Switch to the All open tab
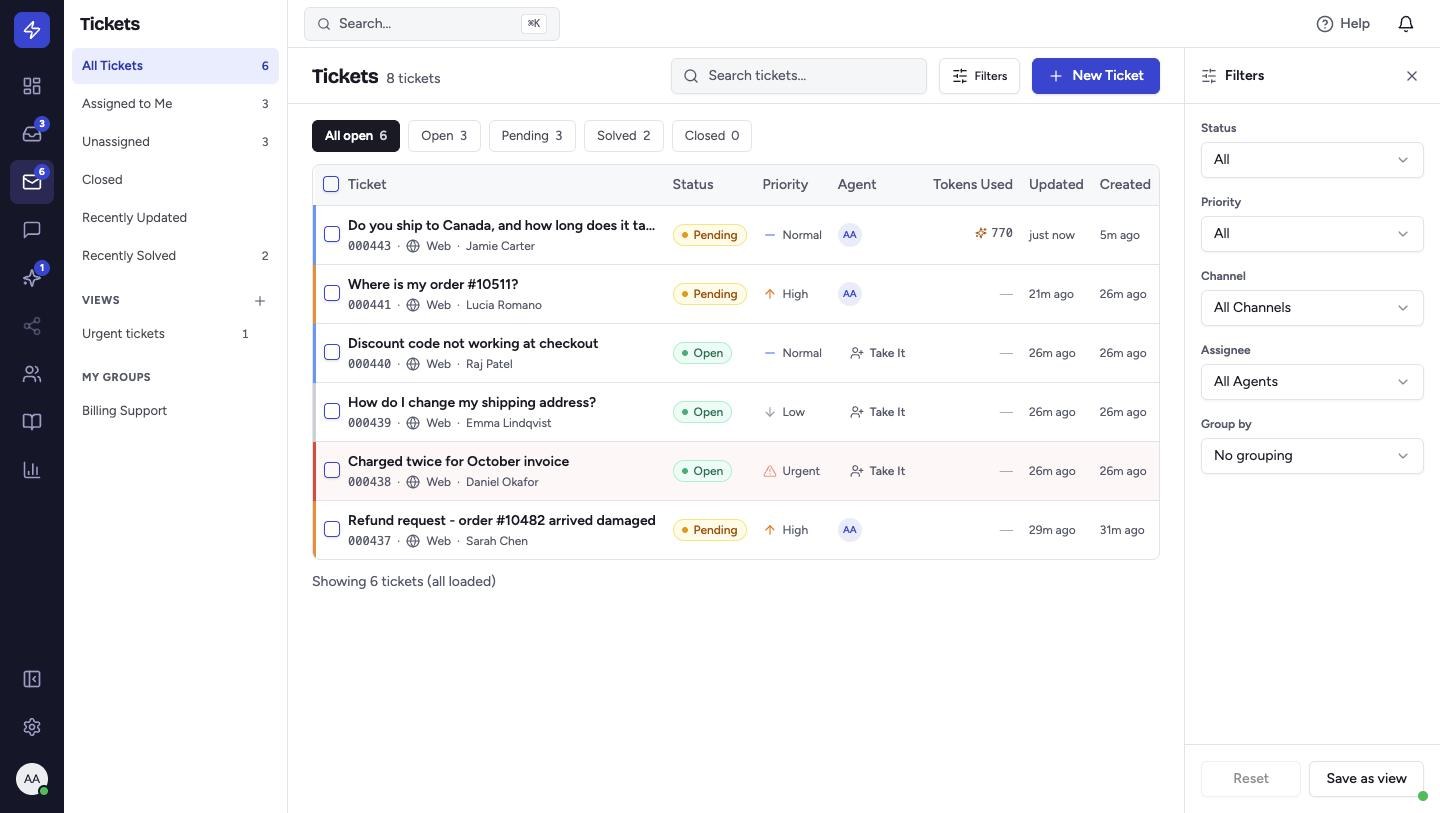The width and height of the screenshot is (1440, 813). 356,136
